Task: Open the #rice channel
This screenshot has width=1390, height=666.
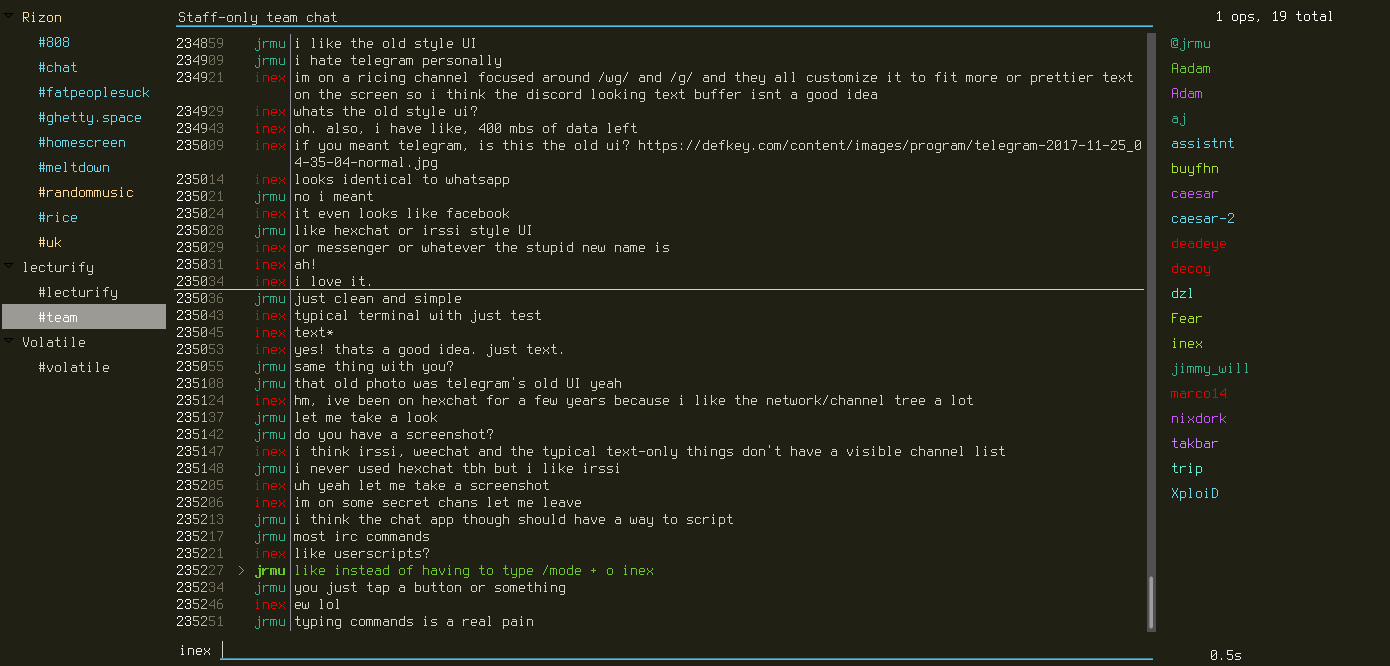Action: (58, 217)
